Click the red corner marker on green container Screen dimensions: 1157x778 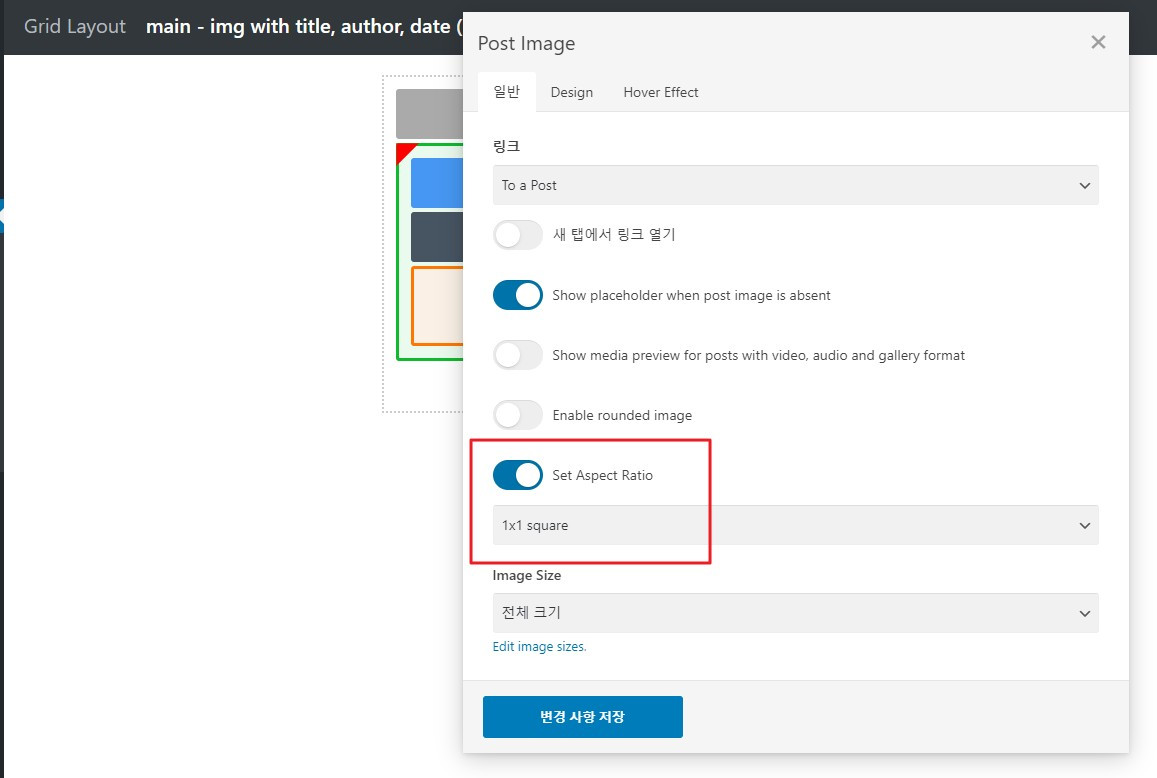tap(404, 150)
